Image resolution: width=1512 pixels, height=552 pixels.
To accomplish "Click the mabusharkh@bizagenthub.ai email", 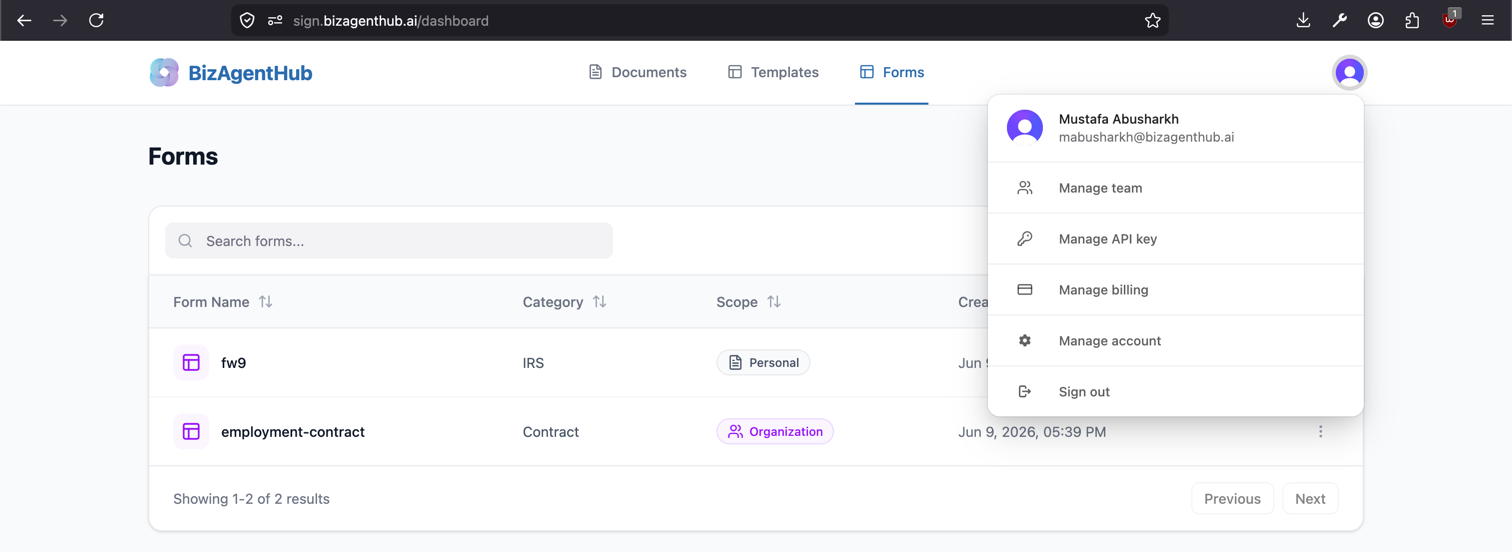I will click(1146, 137).
